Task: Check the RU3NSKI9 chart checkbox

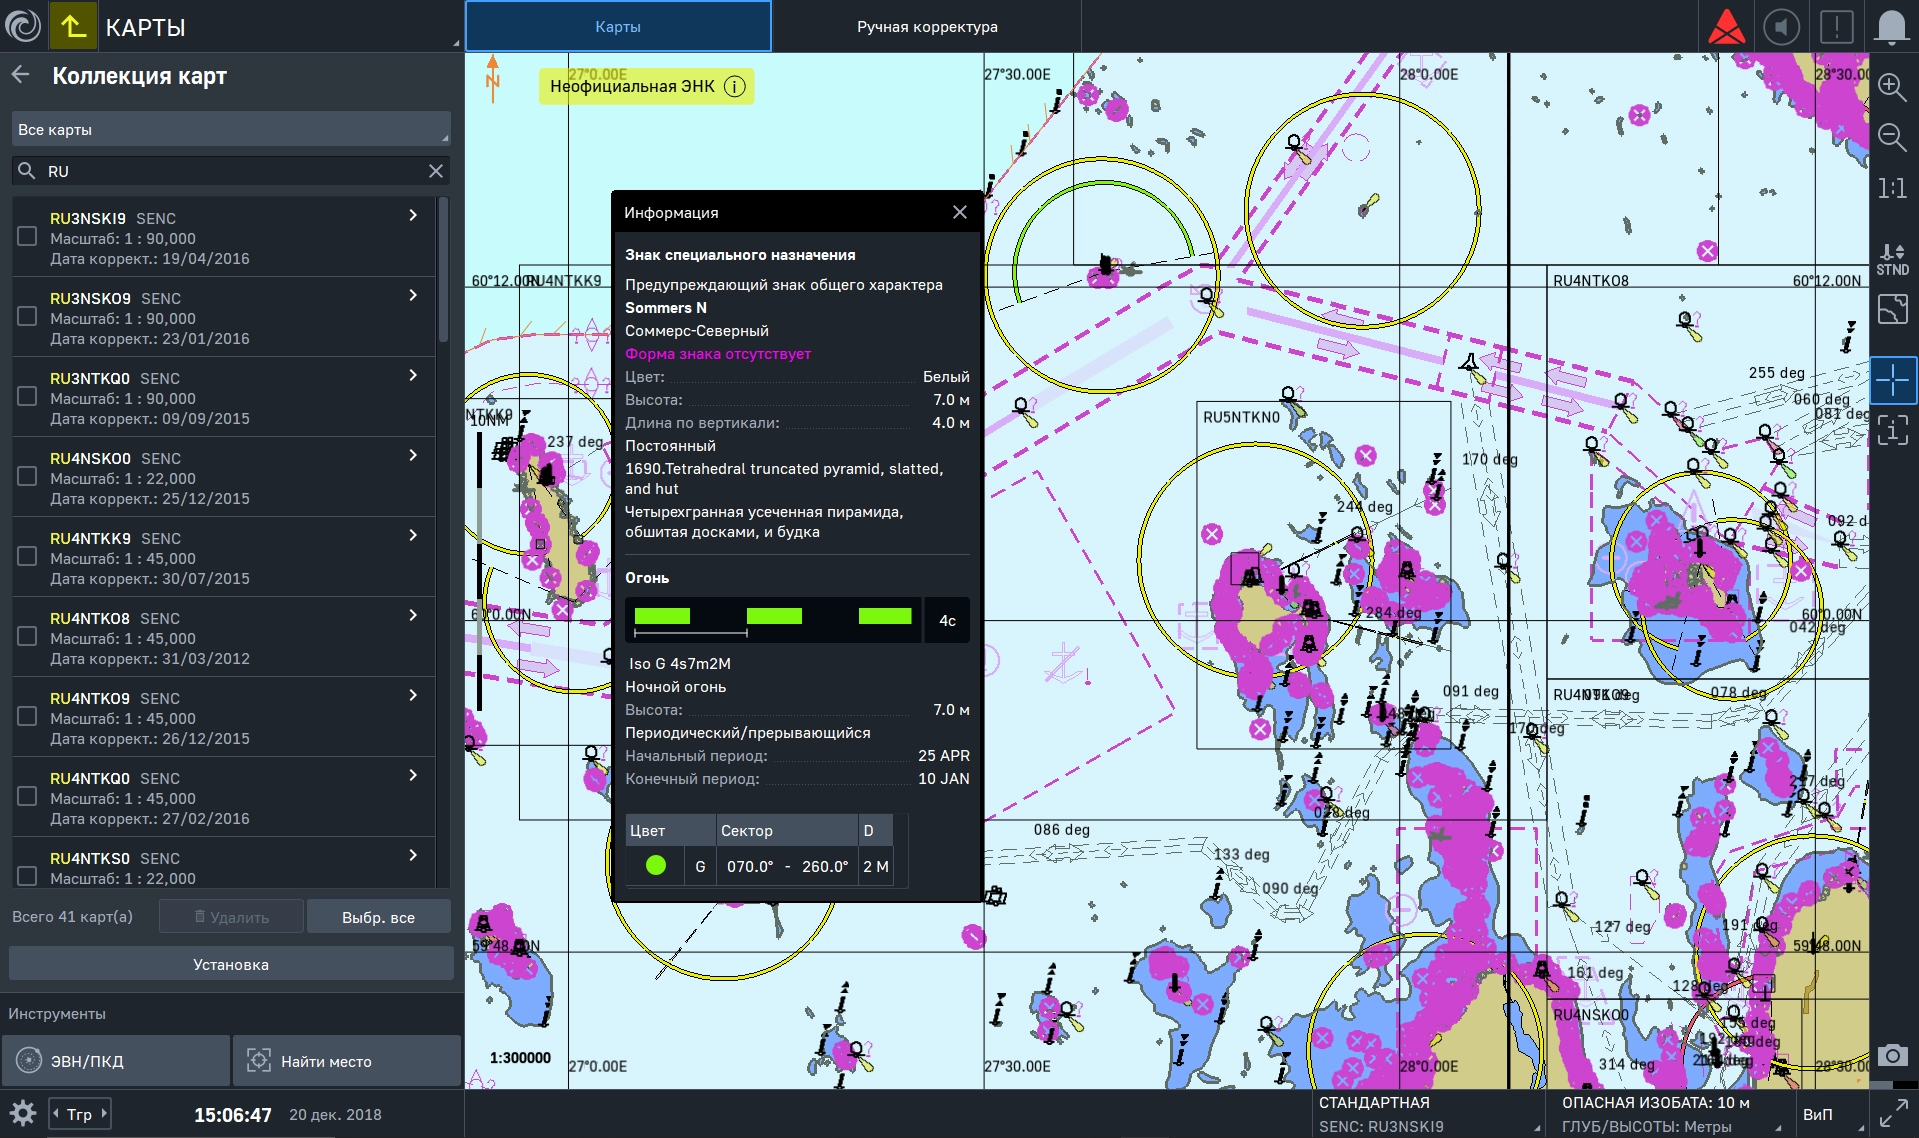Action: (x=28, y=236)
